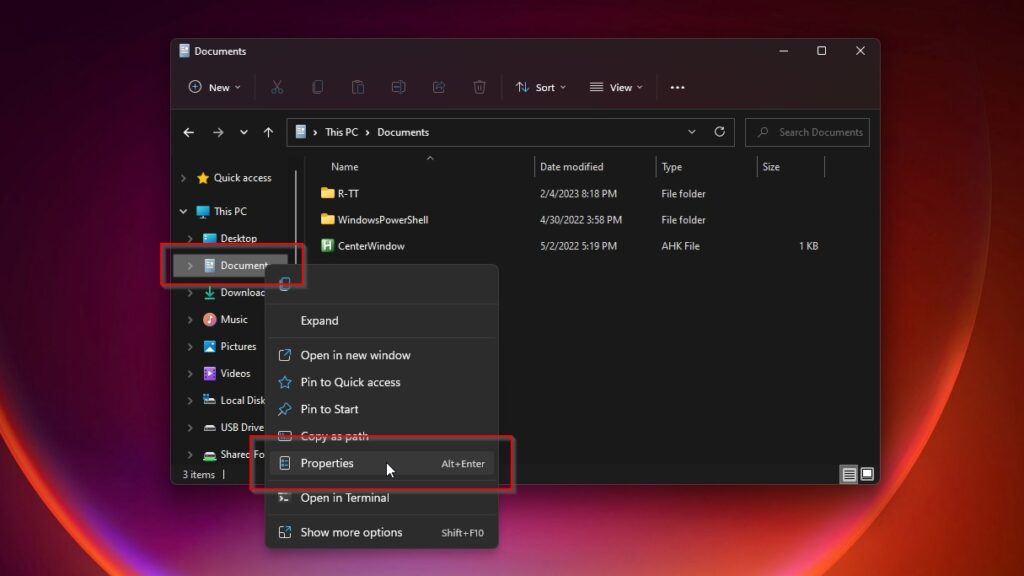
Task: Click the 2/4/2023 8:18 PM date
Action: coord(578,194)
